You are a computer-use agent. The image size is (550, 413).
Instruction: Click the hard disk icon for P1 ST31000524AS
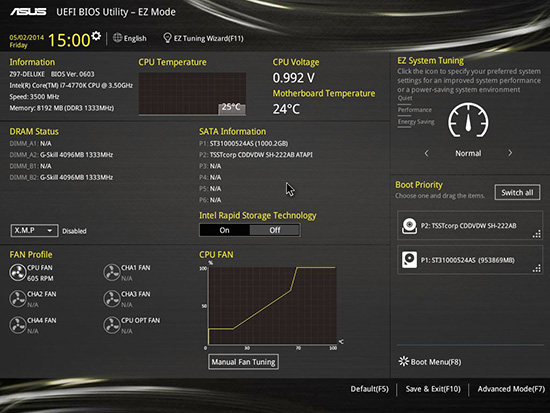[x=409, y=260]
